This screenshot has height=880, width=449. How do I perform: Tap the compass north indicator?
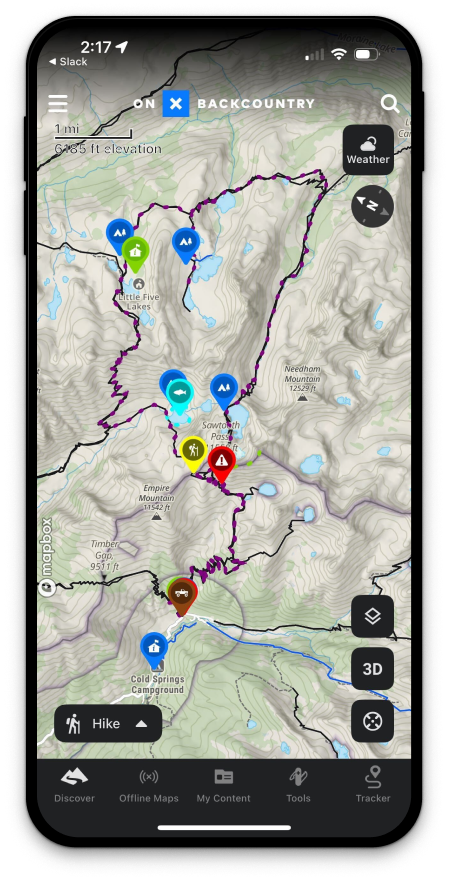tap(372, 206)
